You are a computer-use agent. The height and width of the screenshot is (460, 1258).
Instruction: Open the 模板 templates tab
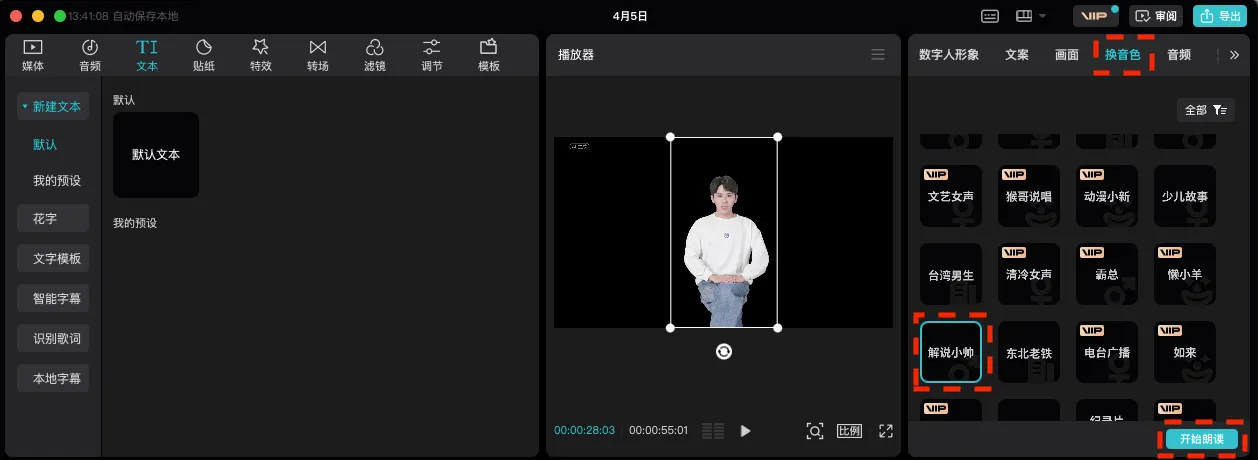[x=489, y=55]
